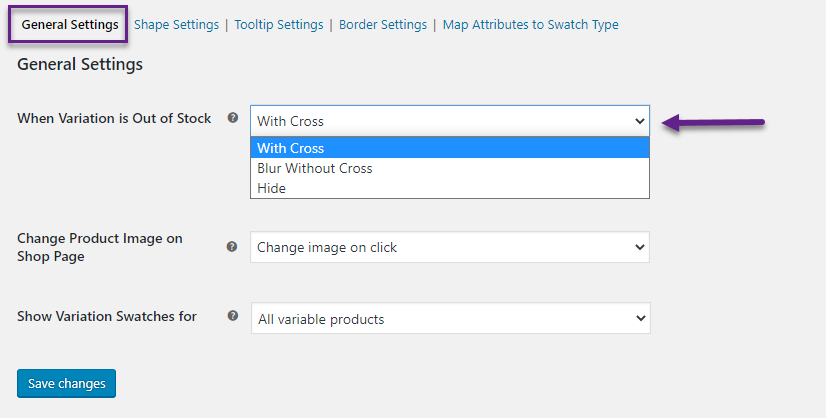The height and width of the screenshot is (418, 826).
Task: Expand the All variable products dropdown
Action: coord(451,318)
